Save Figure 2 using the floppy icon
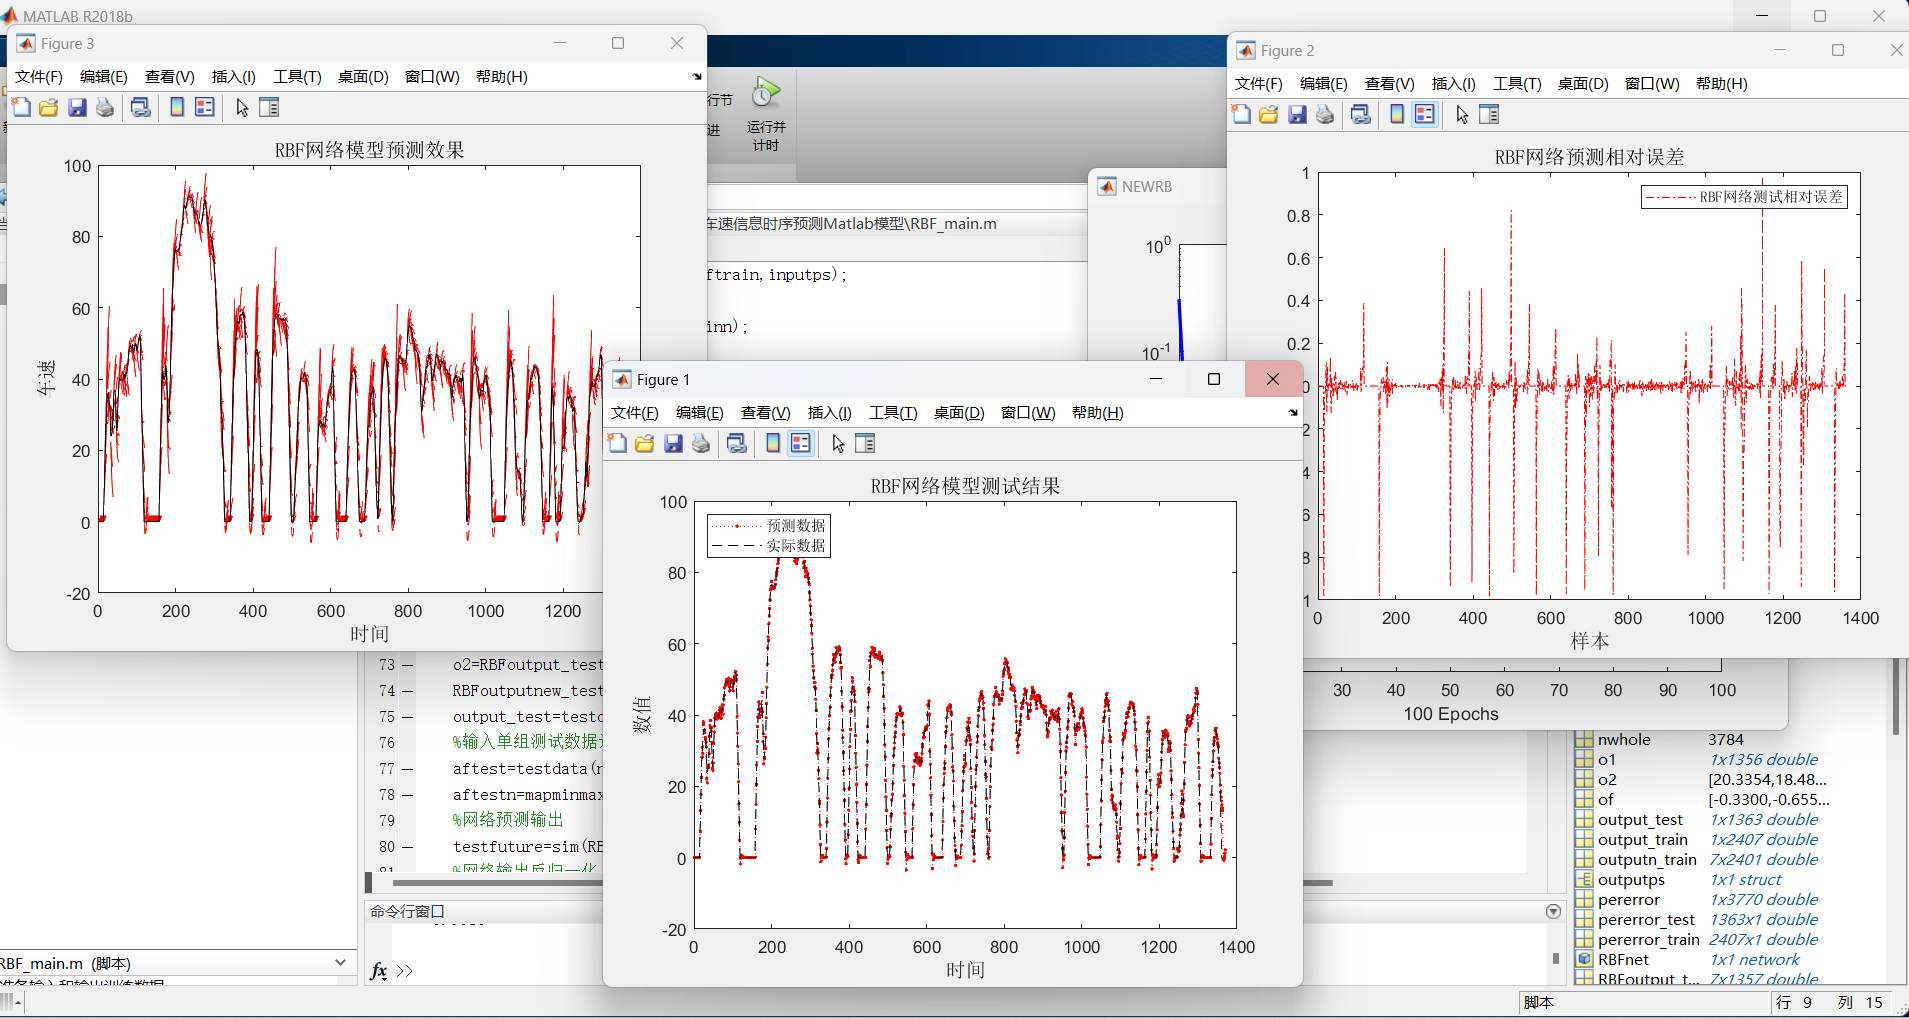Screen dimensions: 1909x1019 tap(1297, 115)
